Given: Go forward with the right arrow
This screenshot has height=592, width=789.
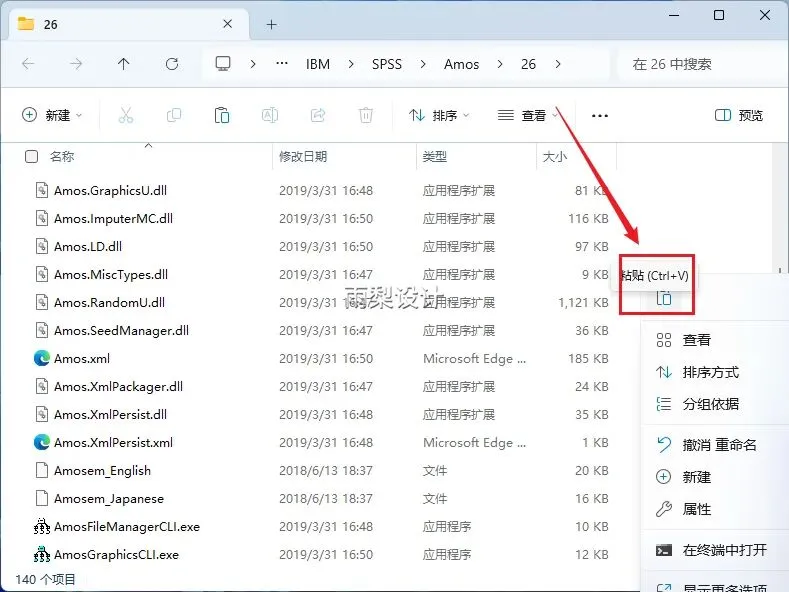Looking at the screenshot, I should (x=76, y=64).
